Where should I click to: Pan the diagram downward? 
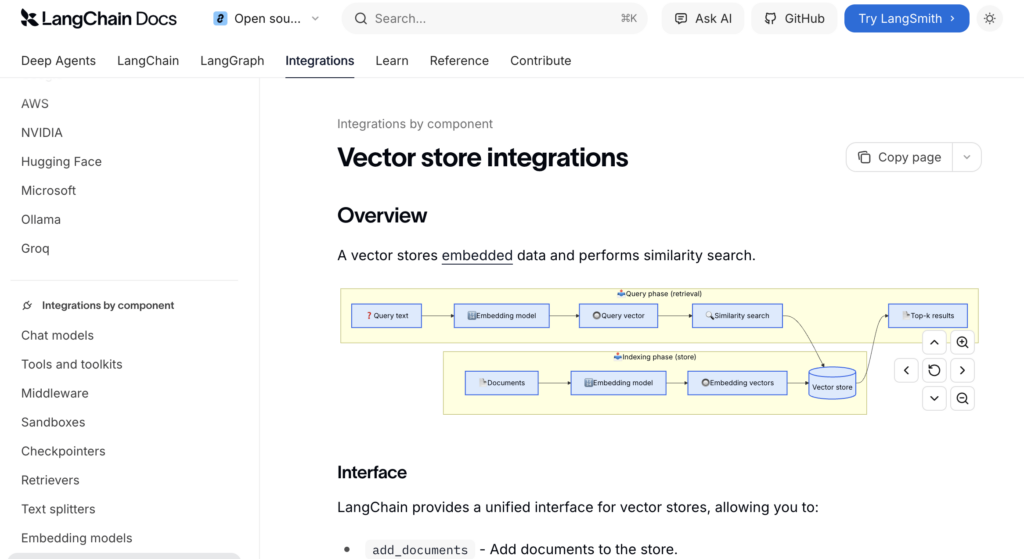[934, 398]
